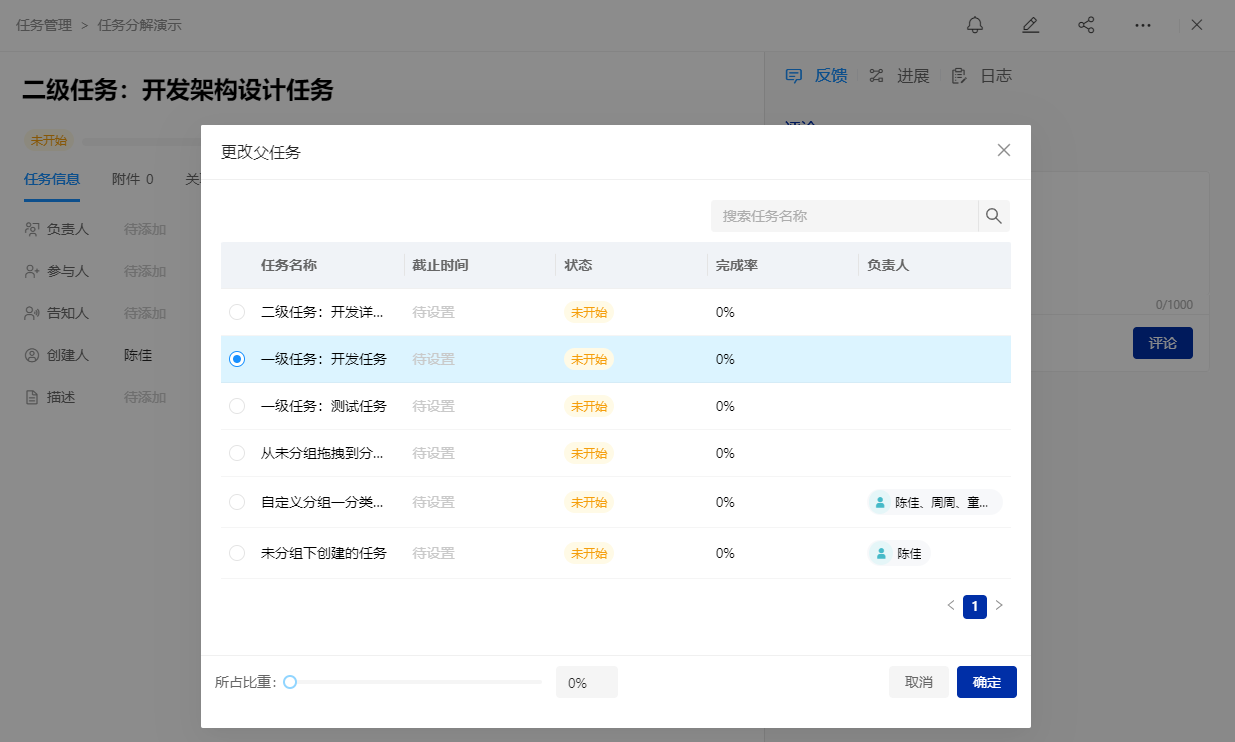The width and height of the screenshot is (1235, 742).
Task: Go to previous page arrow
Action: pyautogui.click(x=951, y=605)
